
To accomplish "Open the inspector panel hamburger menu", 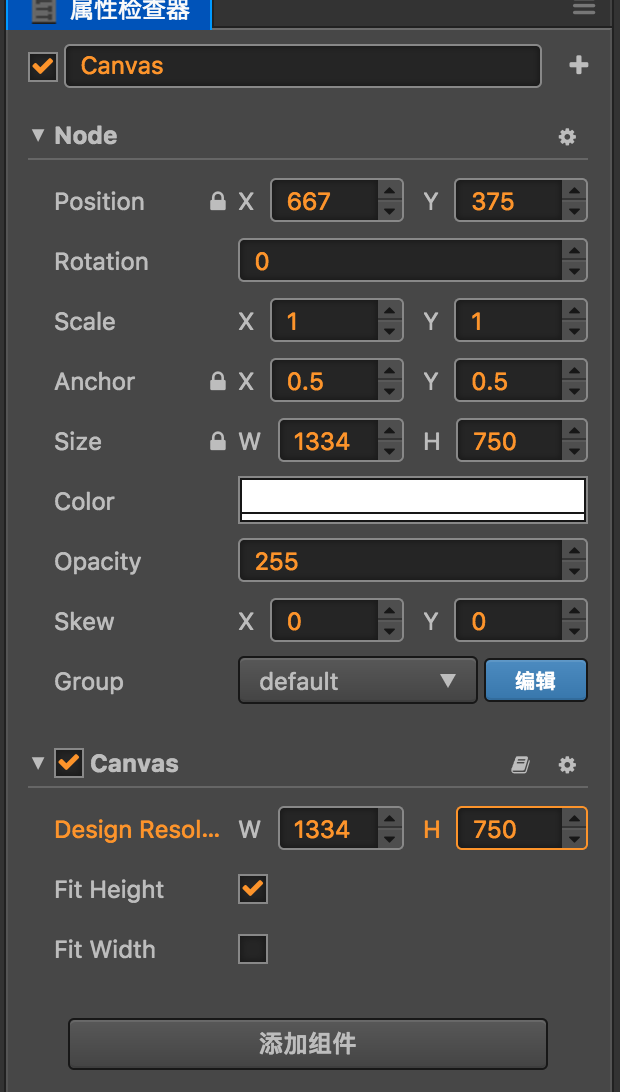I will click(583, 9).
